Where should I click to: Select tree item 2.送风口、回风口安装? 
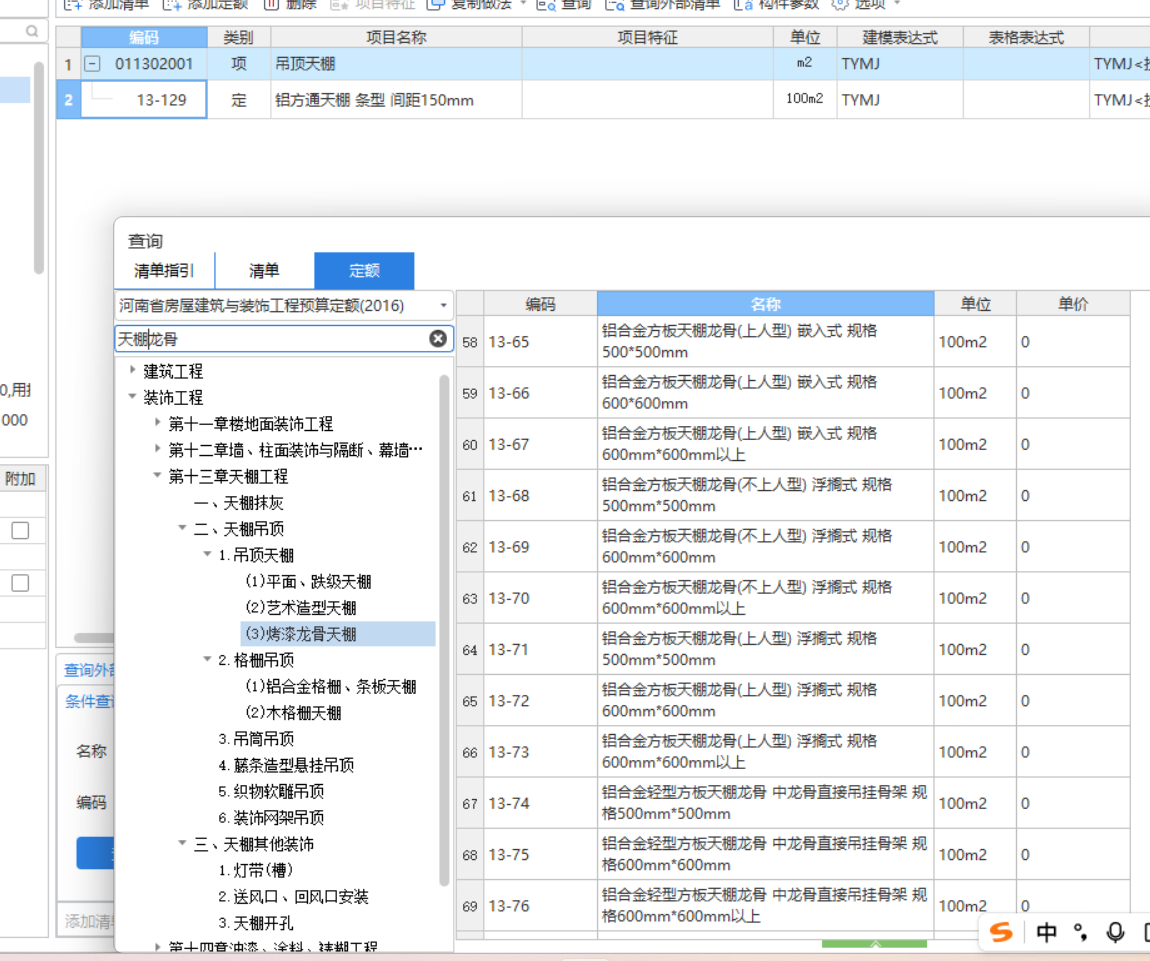click(x=293, y=896)
